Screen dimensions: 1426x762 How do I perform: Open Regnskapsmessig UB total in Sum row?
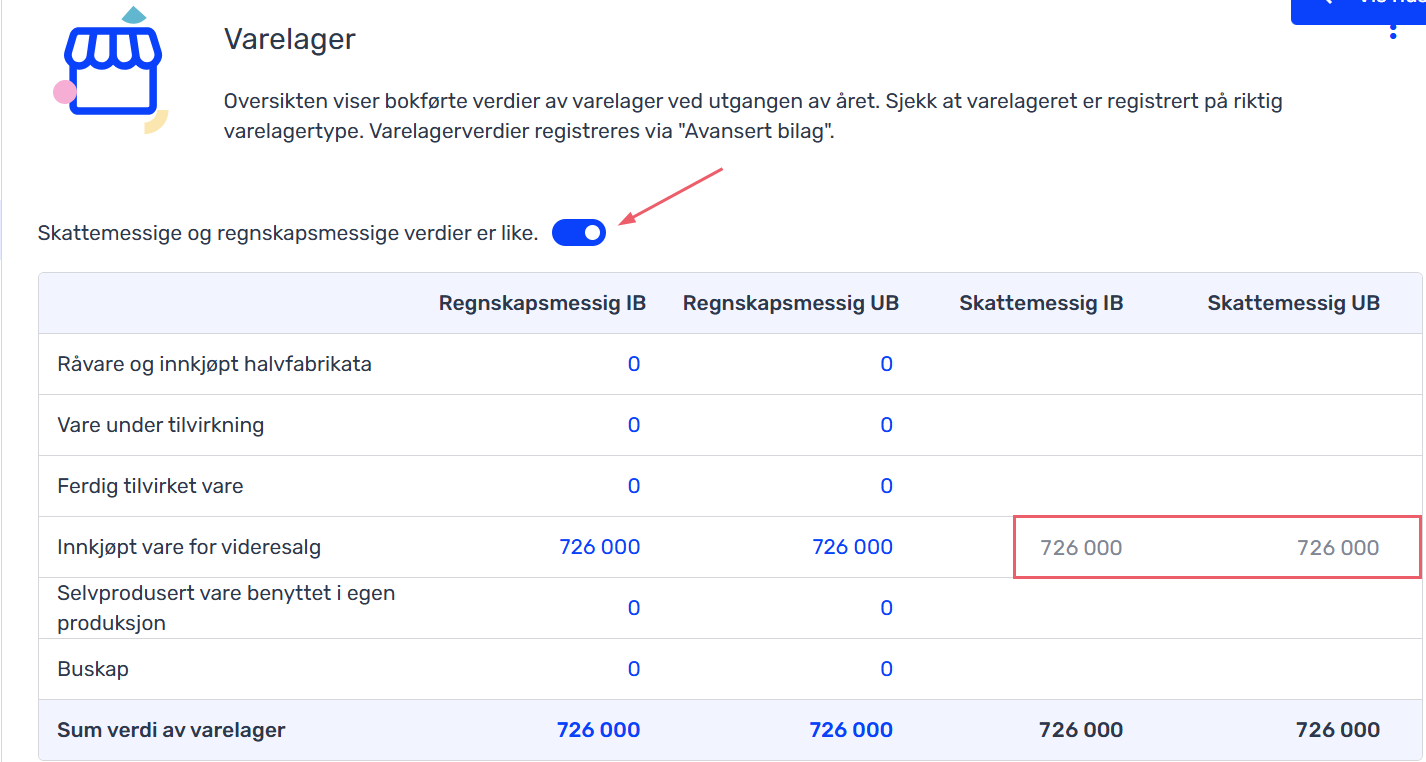tap(851, 730)
